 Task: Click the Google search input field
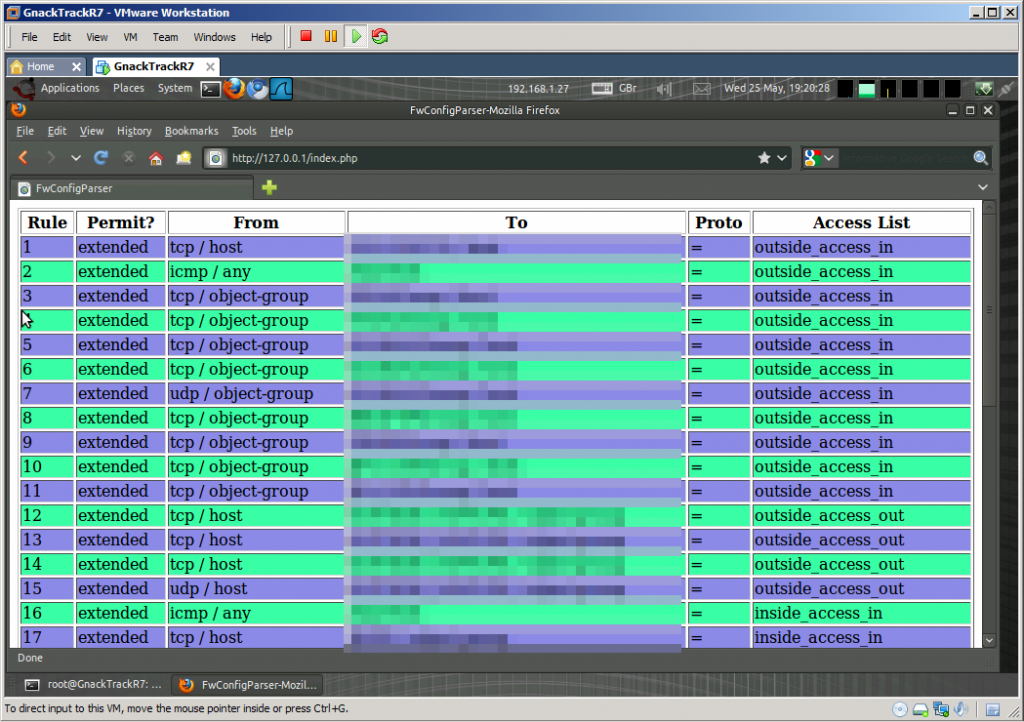[x=904, y=158]
